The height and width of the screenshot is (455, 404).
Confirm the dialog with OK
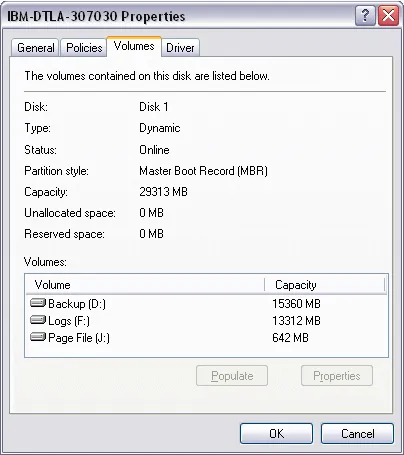pyautogui.click(x=276, y=434)
